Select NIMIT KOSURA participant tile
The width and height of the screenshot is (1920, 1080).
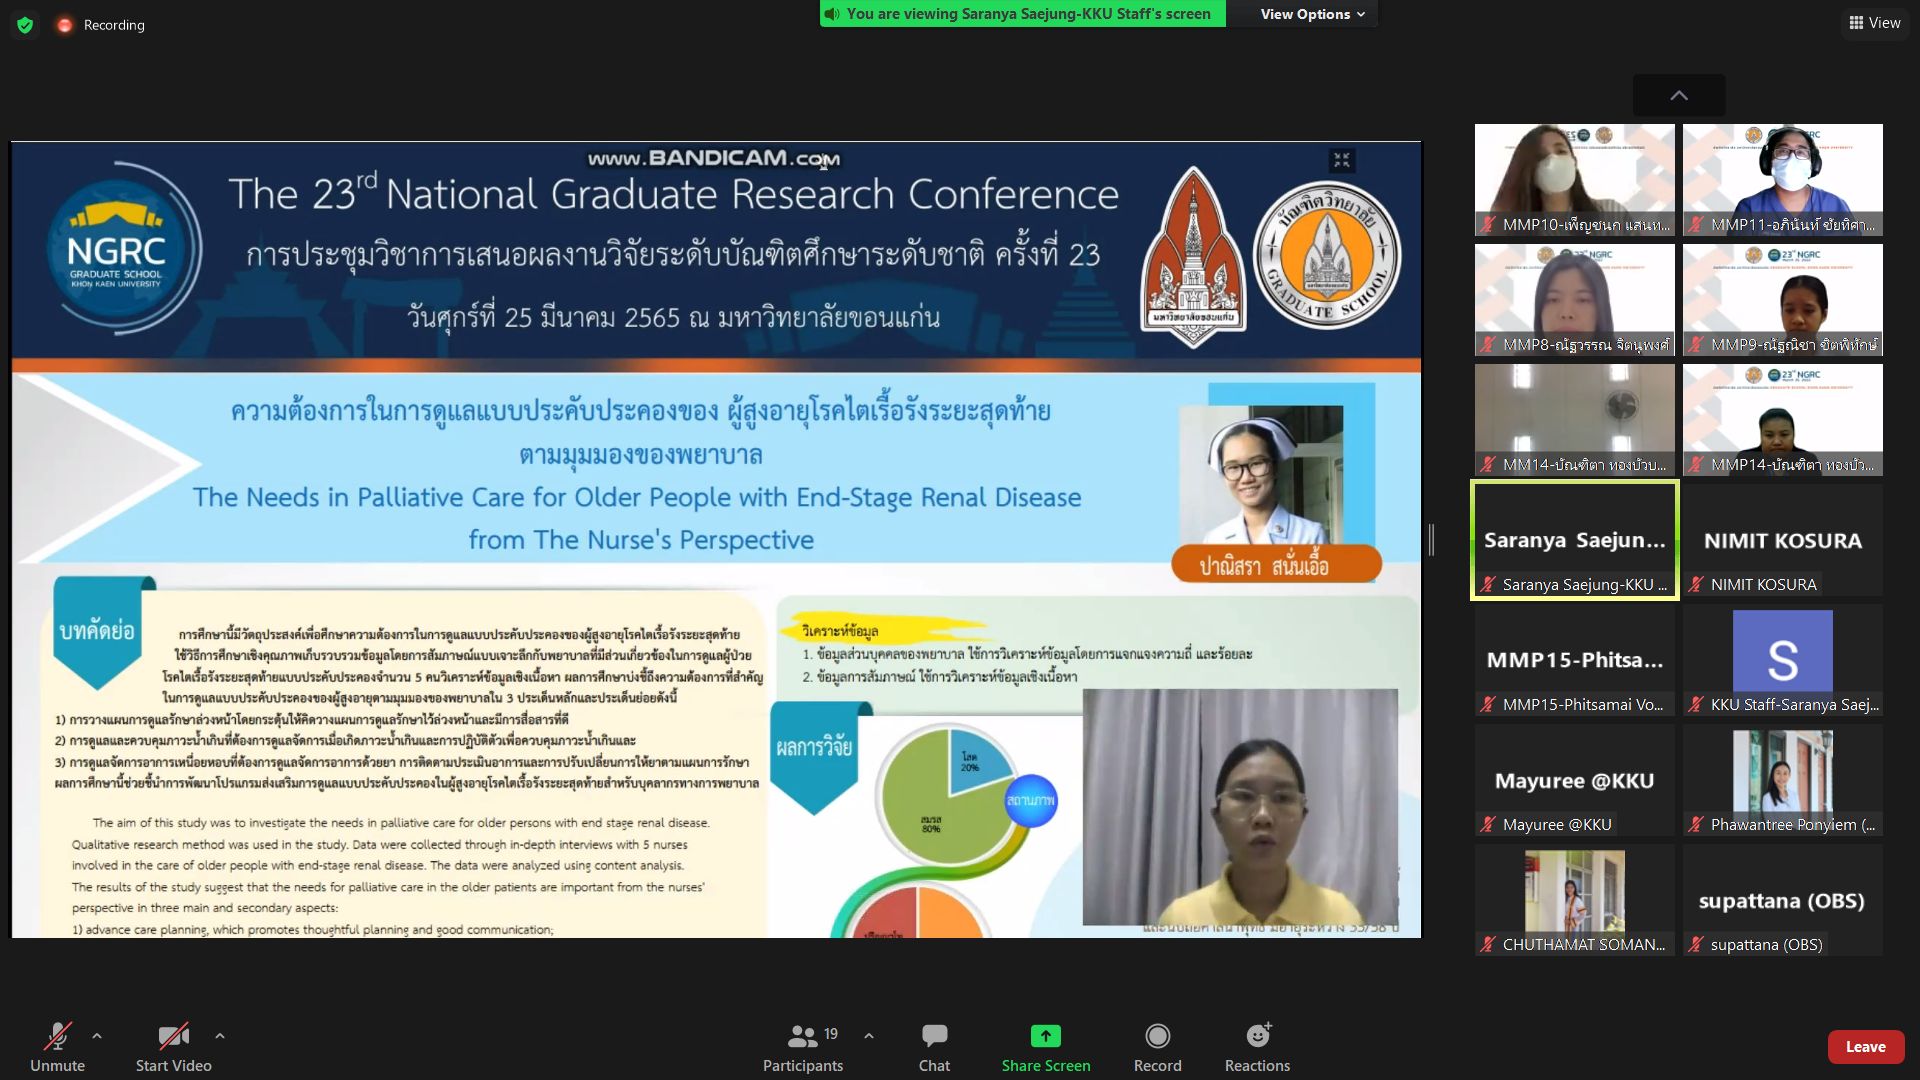1782,541
